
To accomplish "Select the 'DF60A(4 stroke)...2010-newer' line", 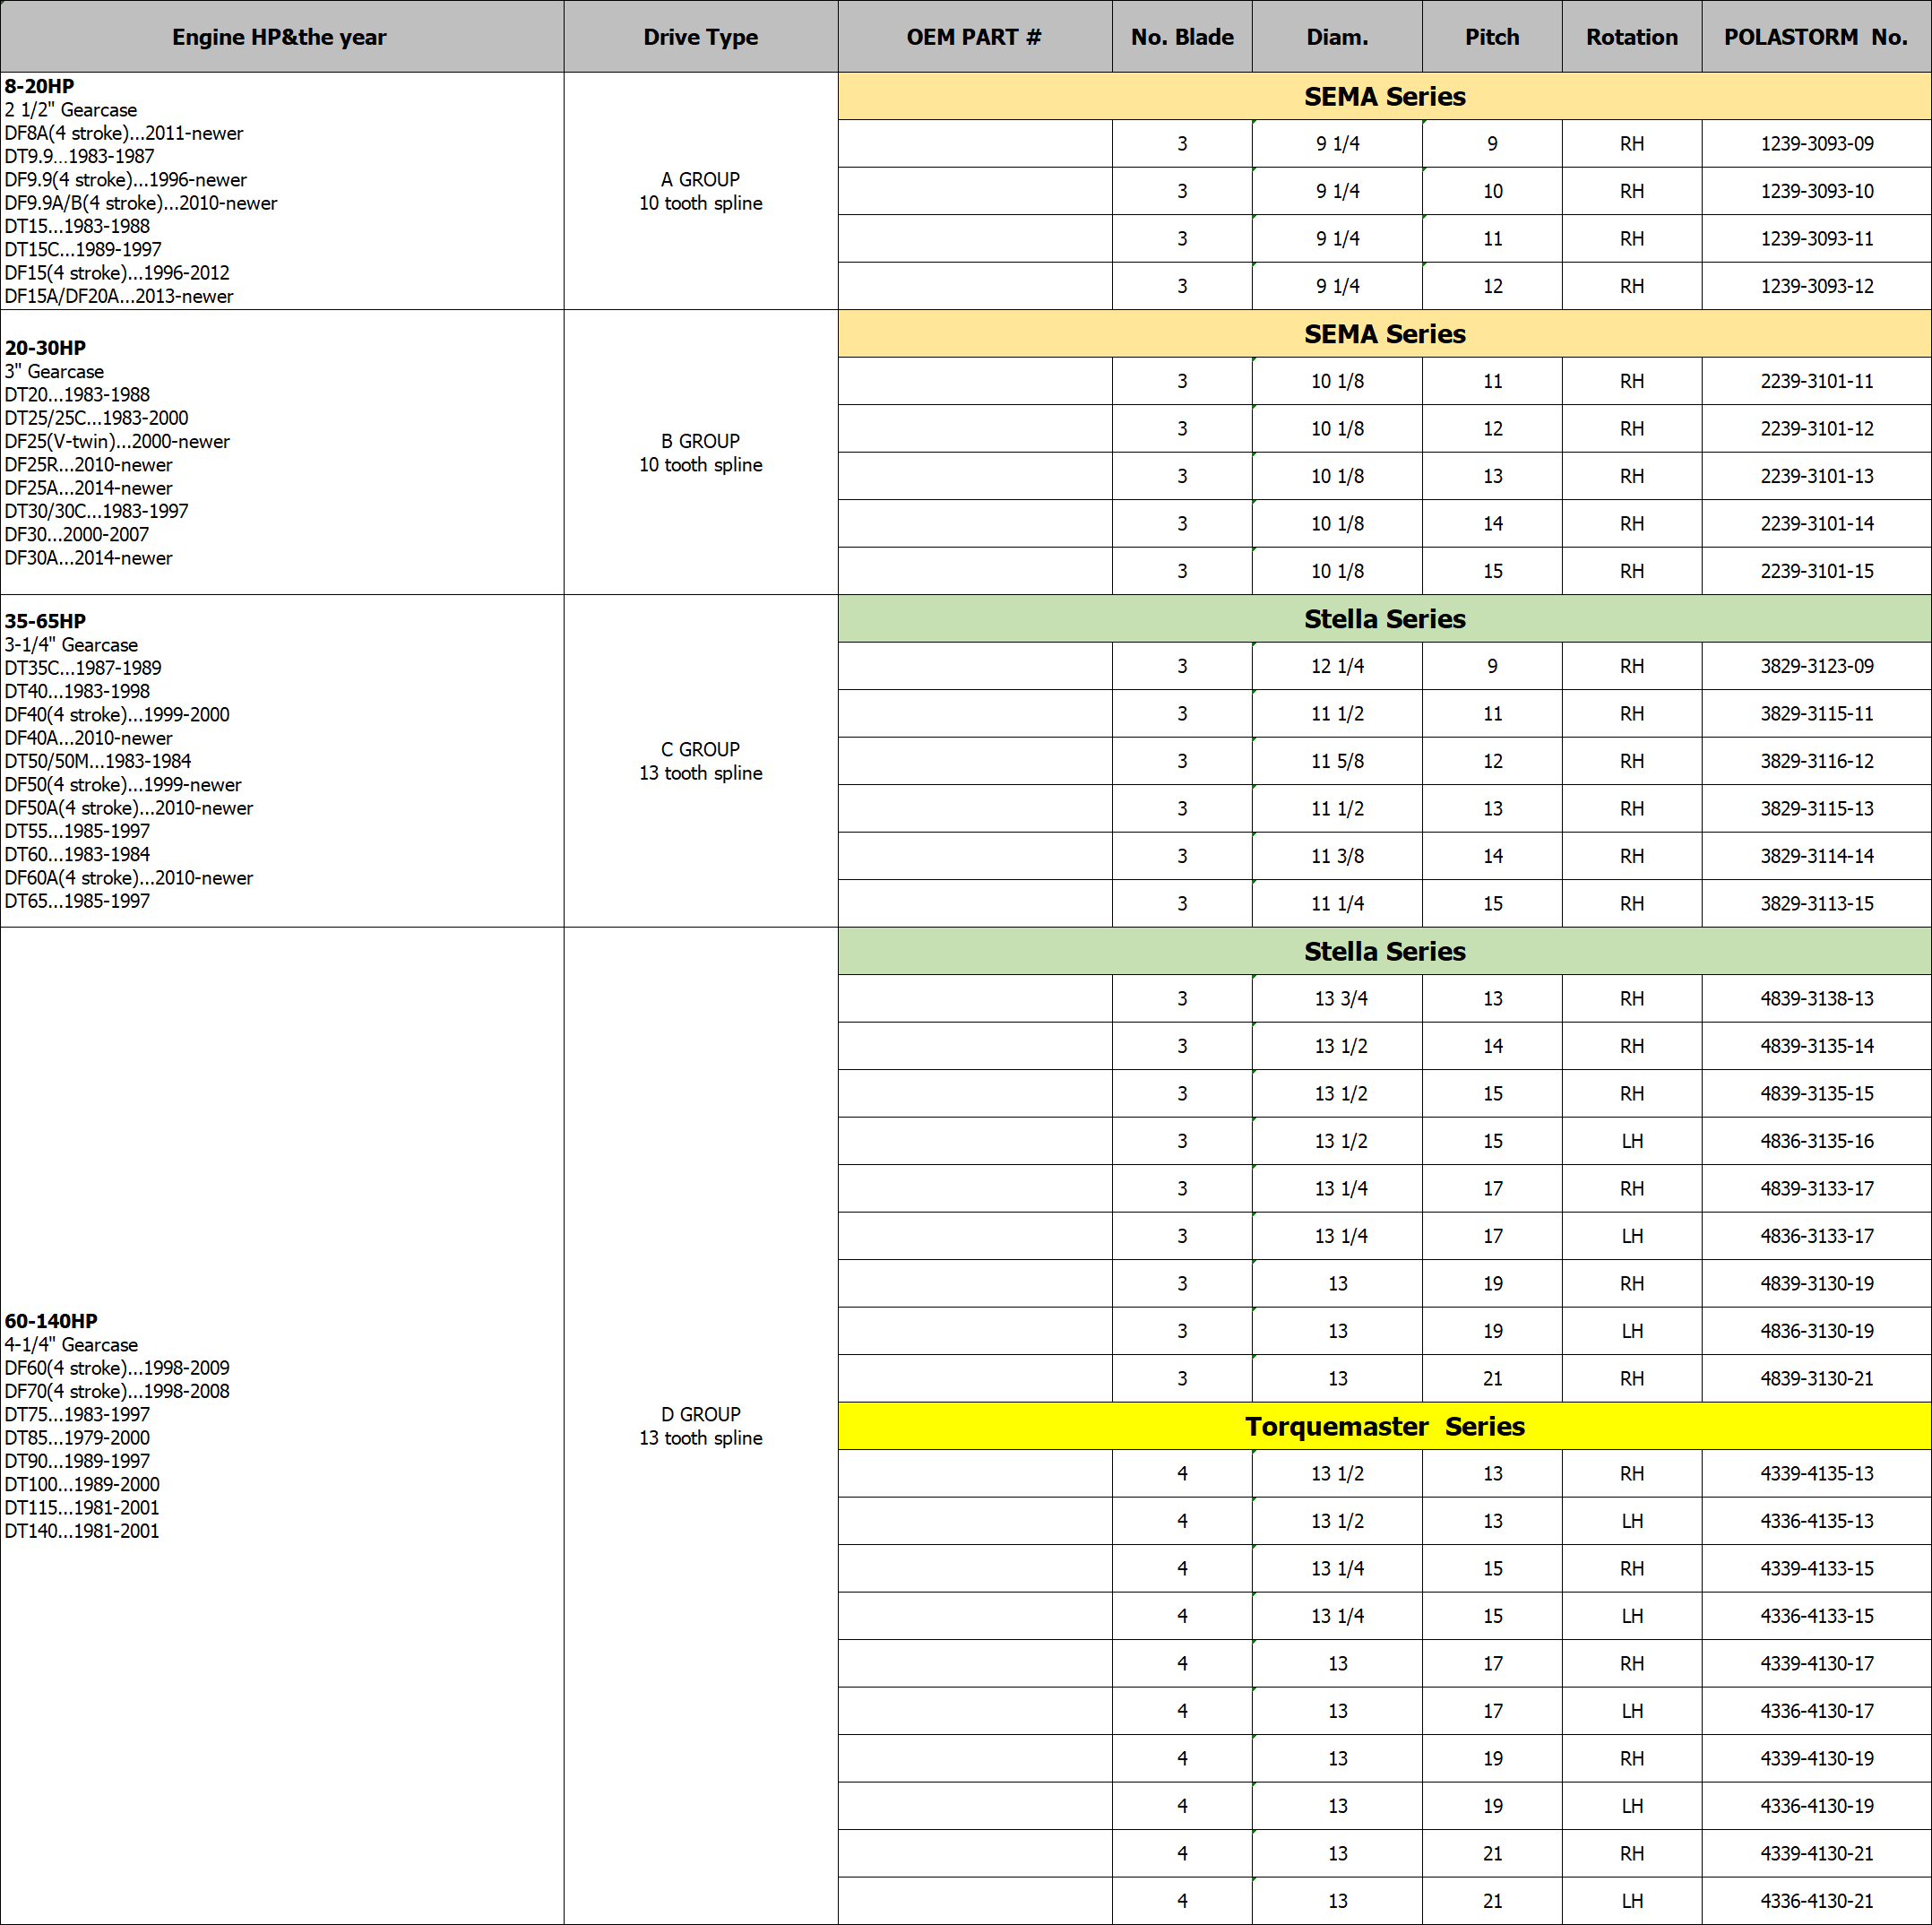I will (x=129, y=878).
